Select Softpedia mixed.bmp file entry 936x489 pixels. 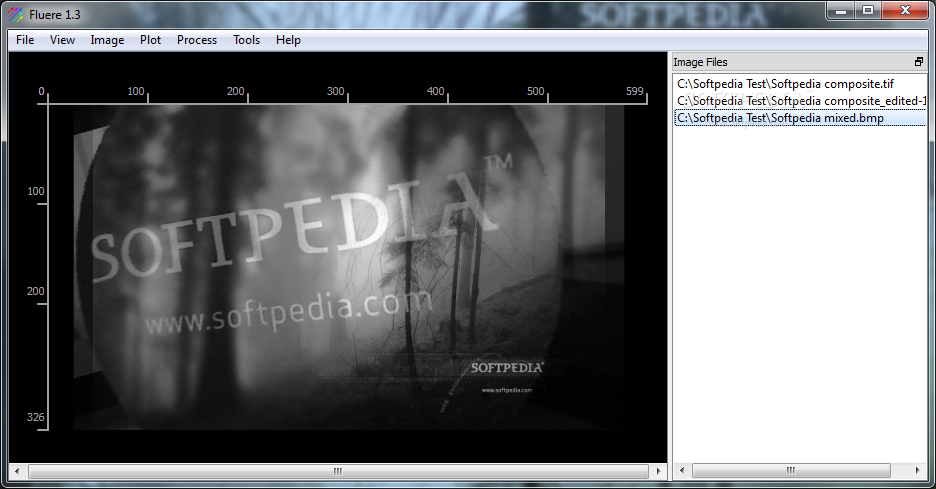pos(800,118)
